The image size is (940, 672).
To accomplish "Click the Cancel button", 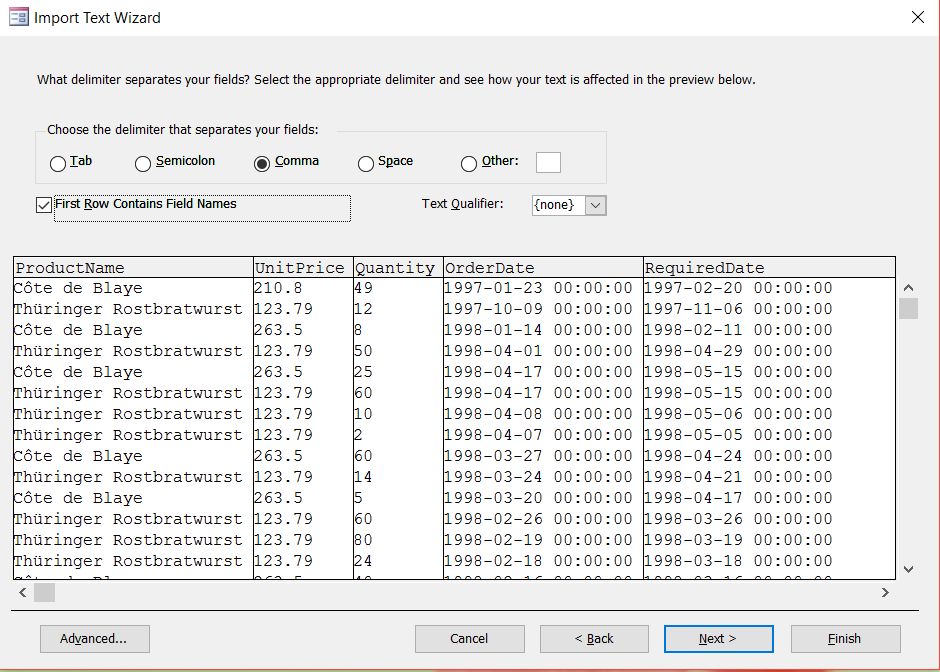I will click(469, 639).
